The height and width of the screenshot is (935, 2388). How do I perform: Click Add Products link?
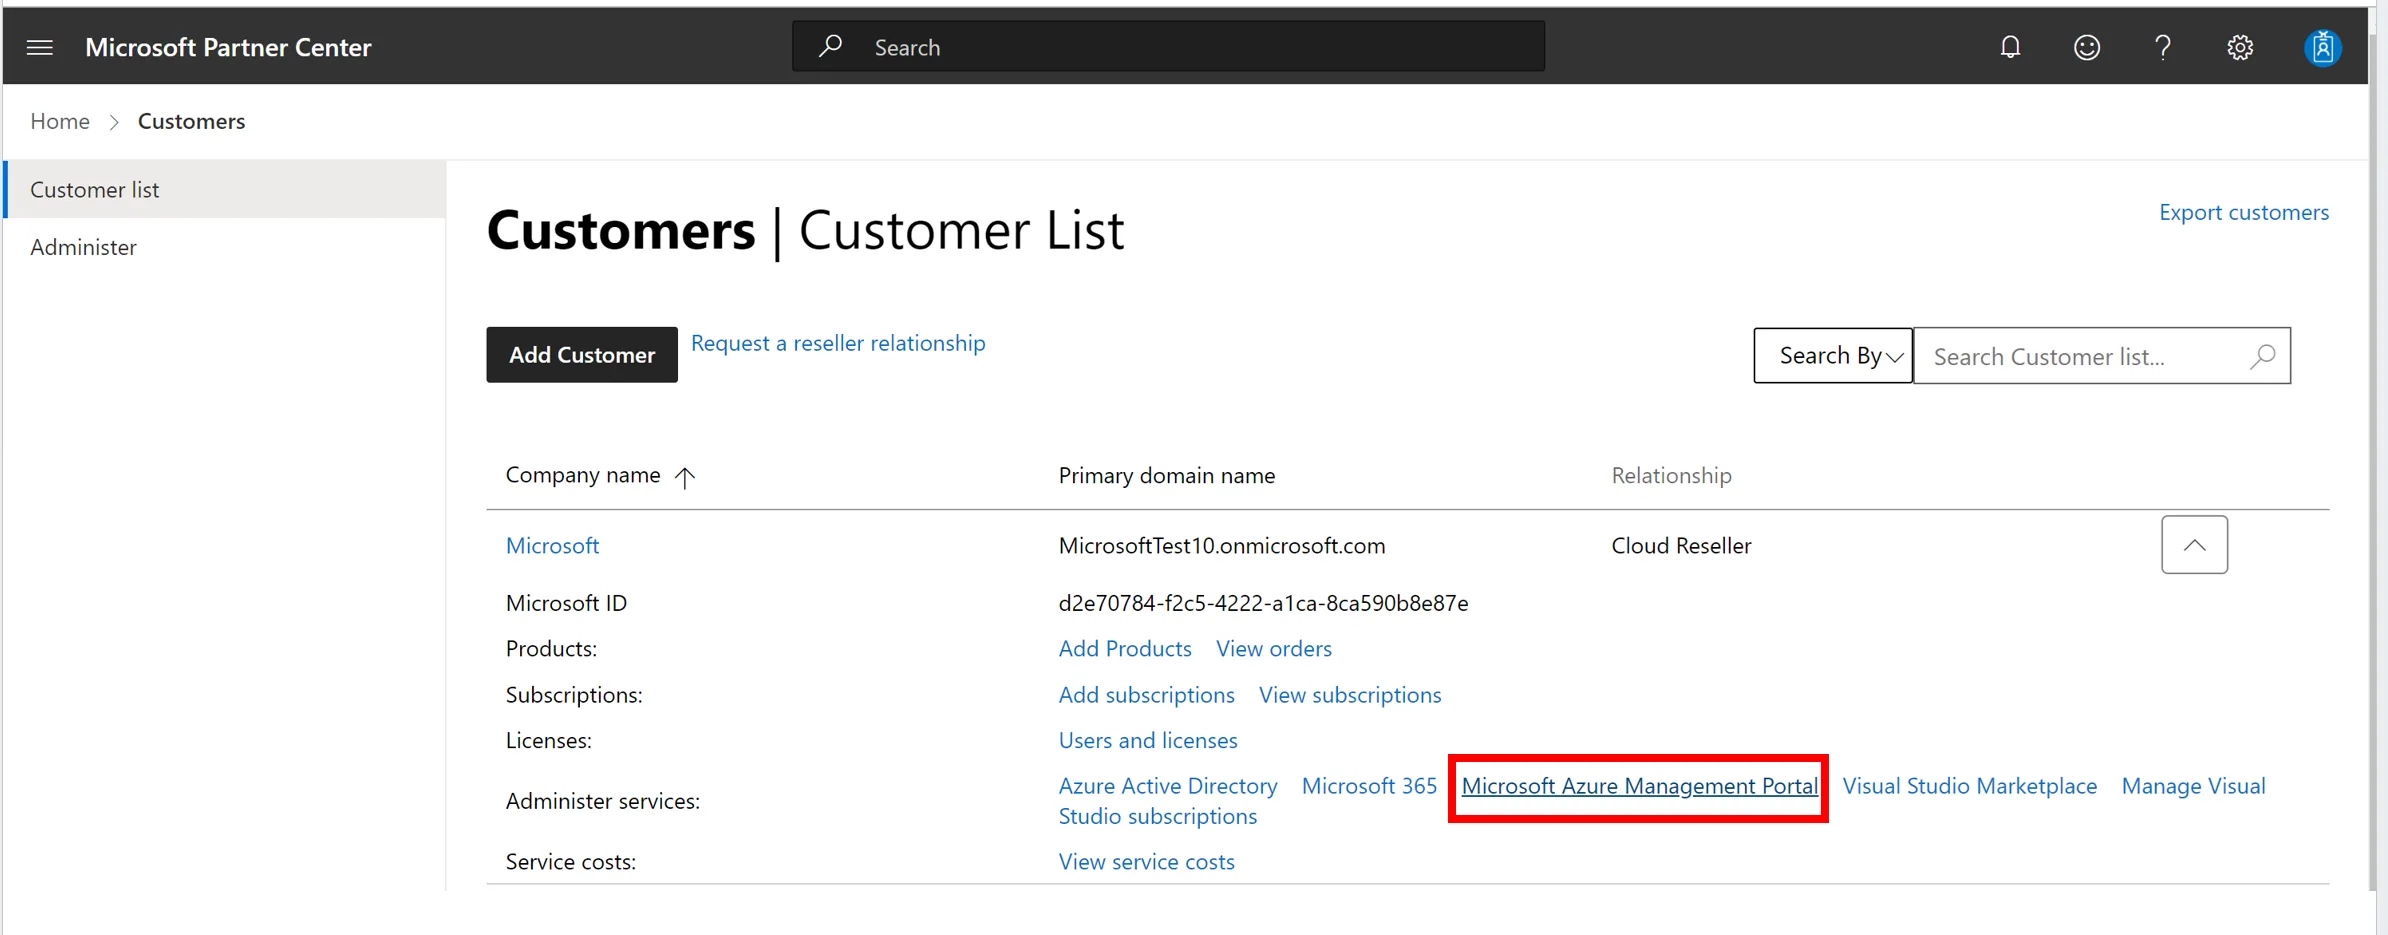[1125, 648]
